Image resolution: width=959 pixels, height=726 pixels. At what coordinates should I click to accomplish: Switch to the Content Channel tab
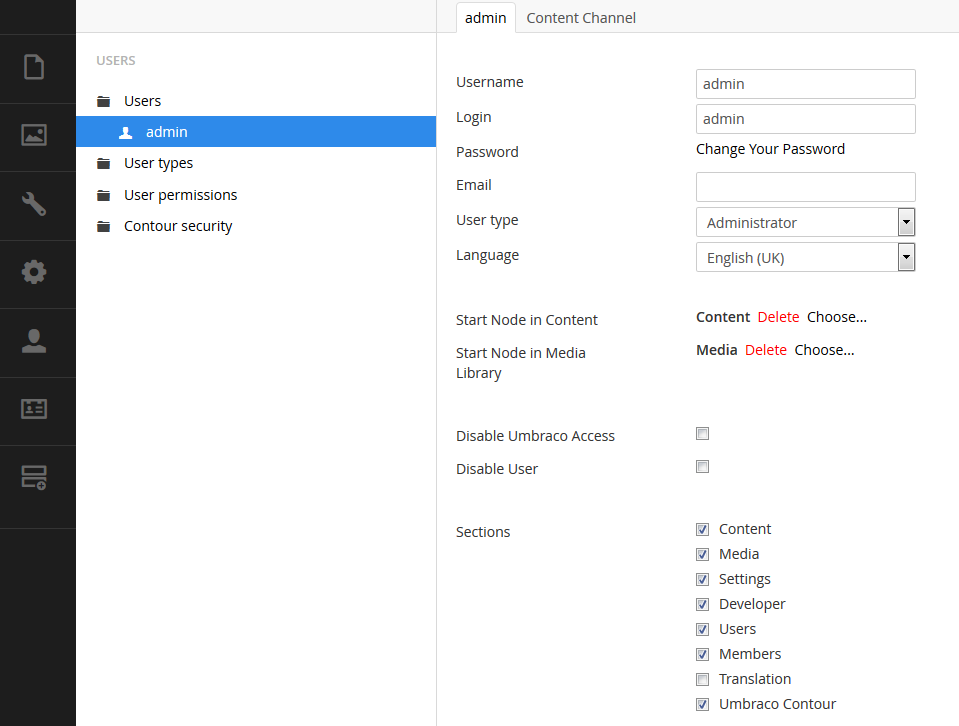coord(581,18)
